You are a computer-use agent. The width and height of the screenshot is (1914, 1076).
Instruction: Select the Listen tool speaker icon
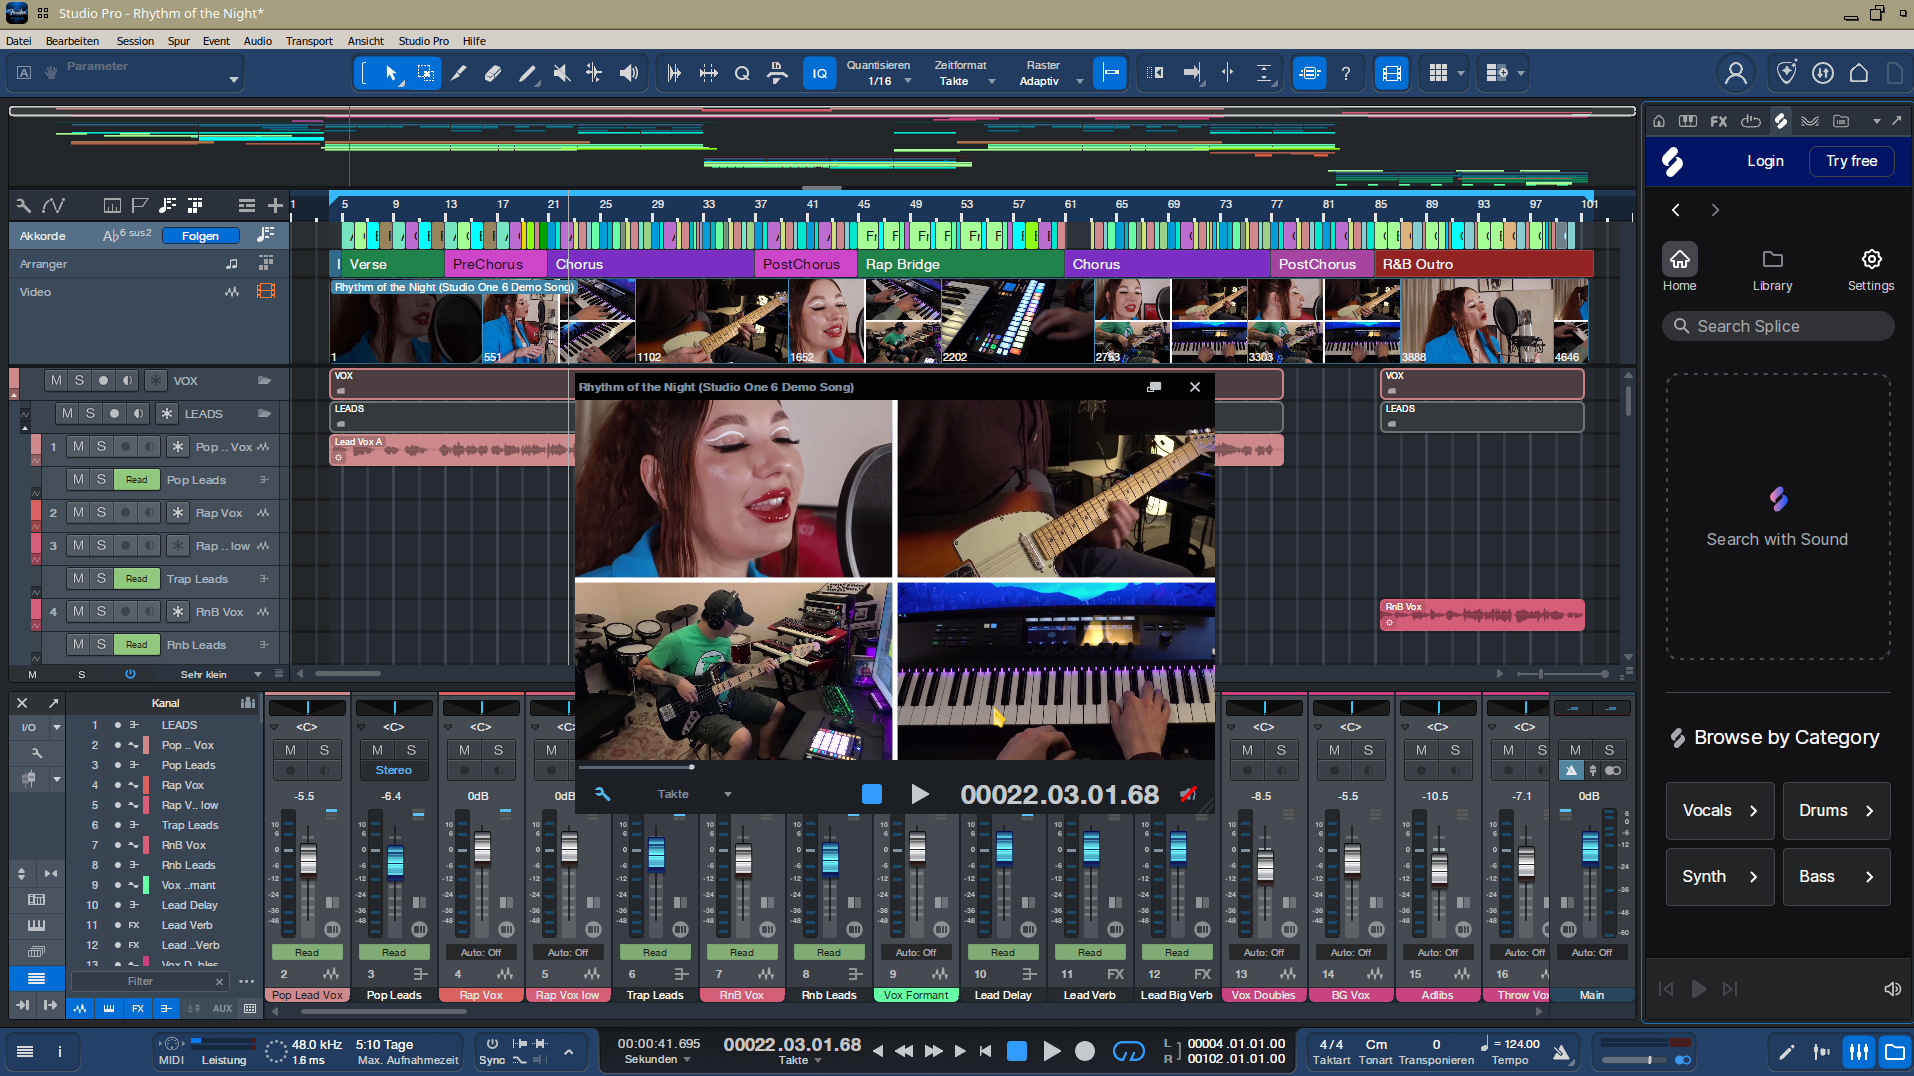click(629, 73)
